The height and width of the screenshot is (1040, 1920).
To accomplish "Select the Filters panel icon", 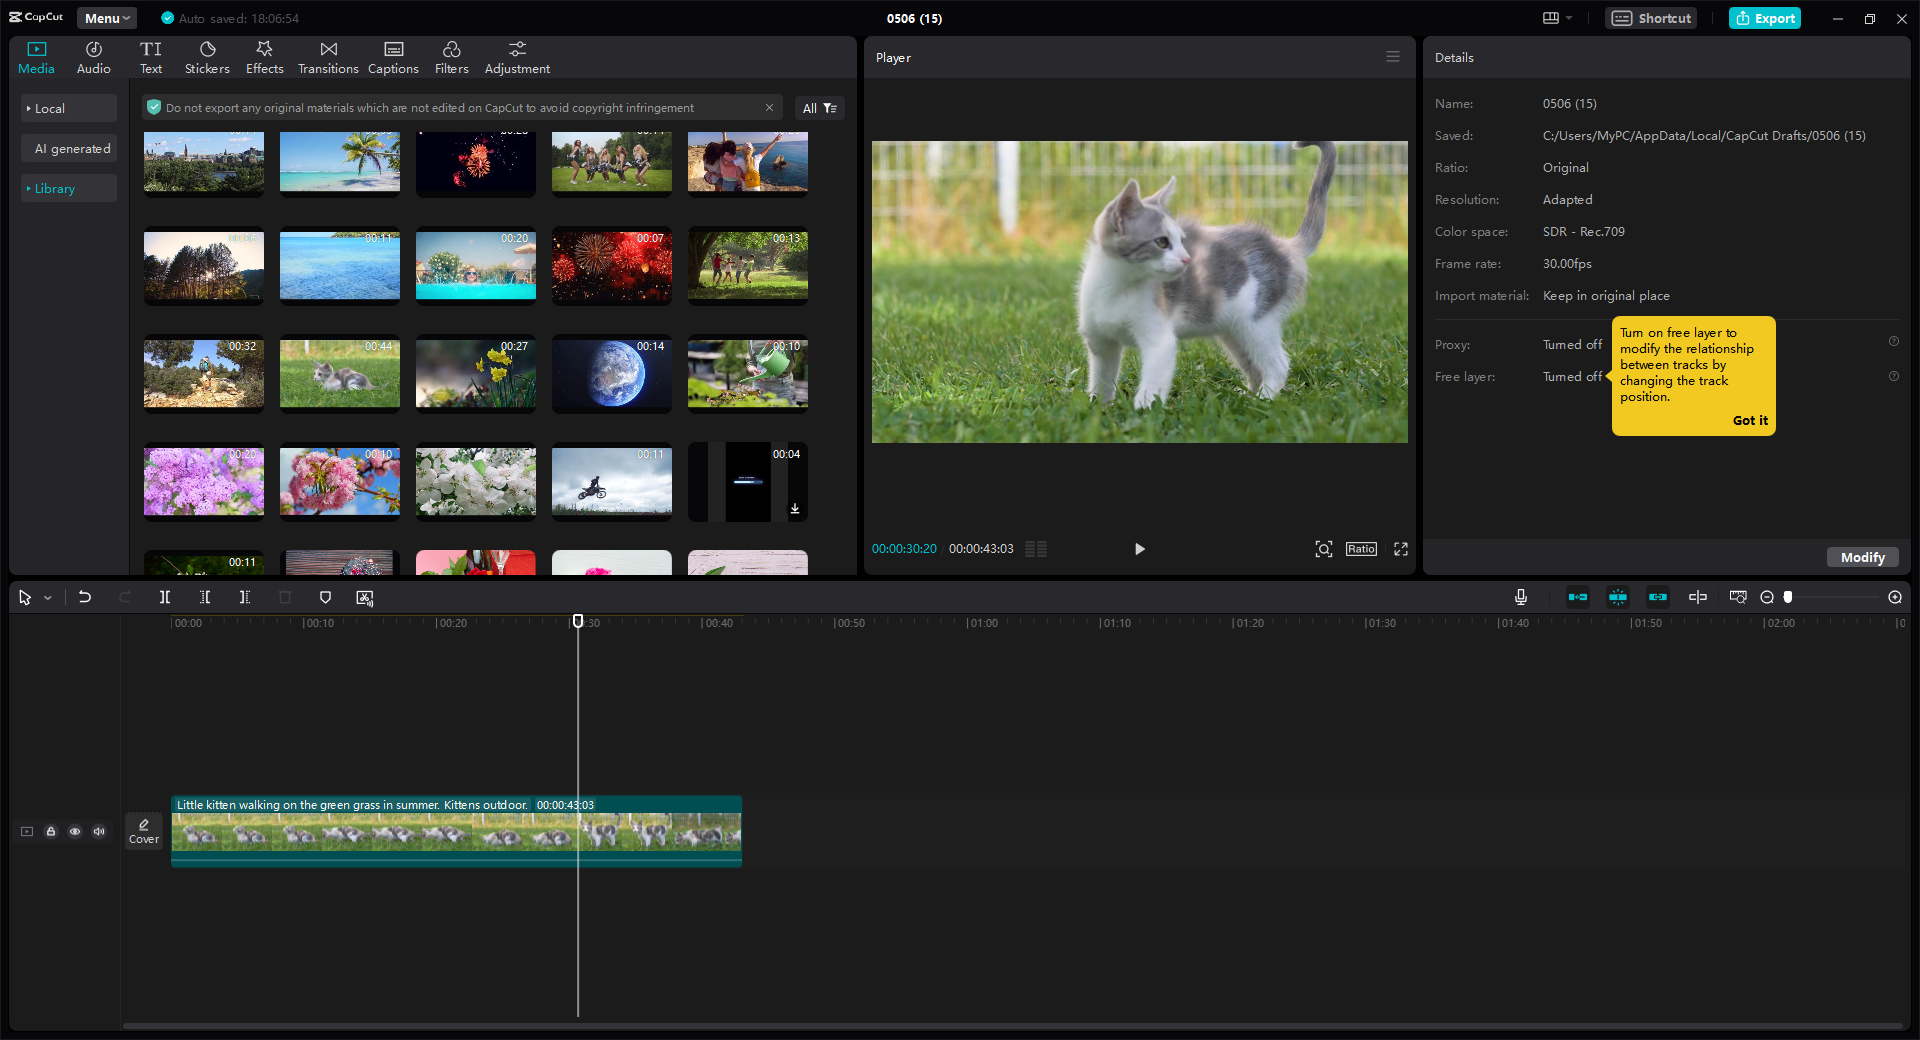I will [x=451, y=56].
